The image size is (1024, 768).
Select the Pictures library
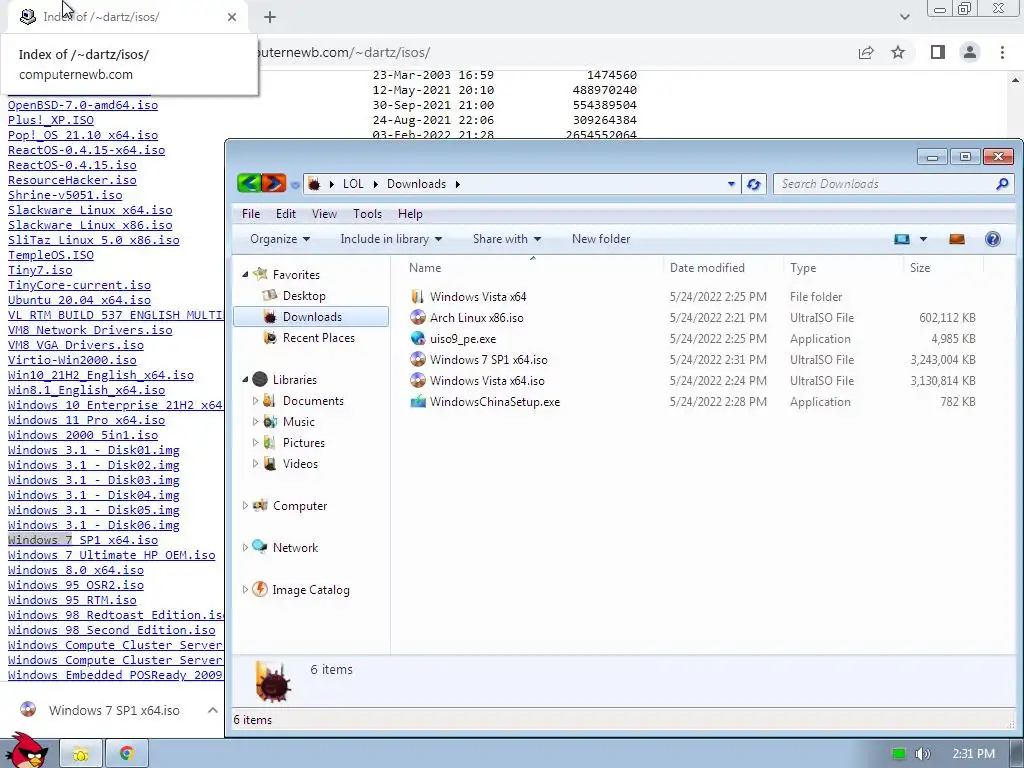point(304,443)
